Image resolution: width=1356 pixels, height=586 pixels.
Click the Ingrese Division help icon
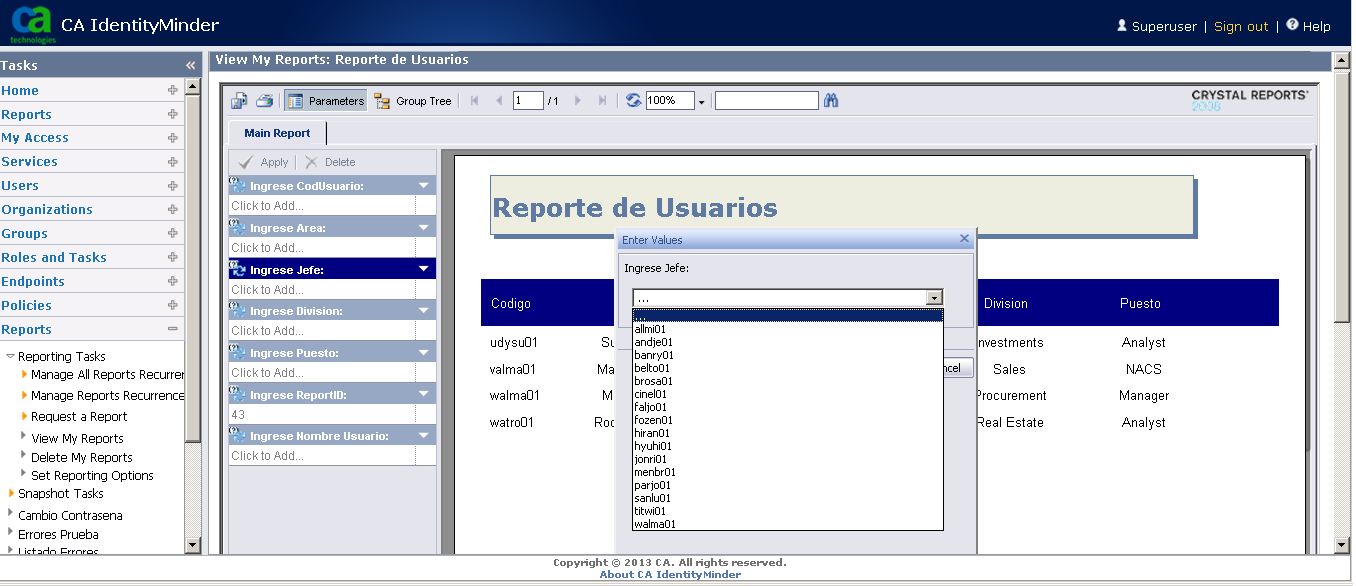coord(238,310)
